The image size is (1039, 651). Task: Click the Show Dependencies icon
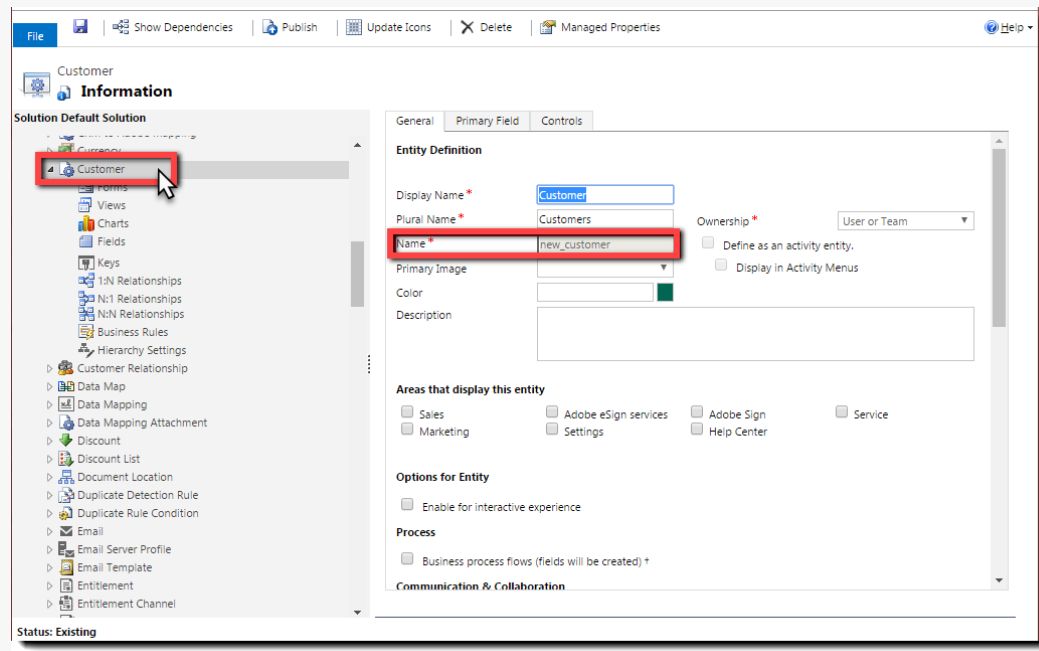click(121, 27)
